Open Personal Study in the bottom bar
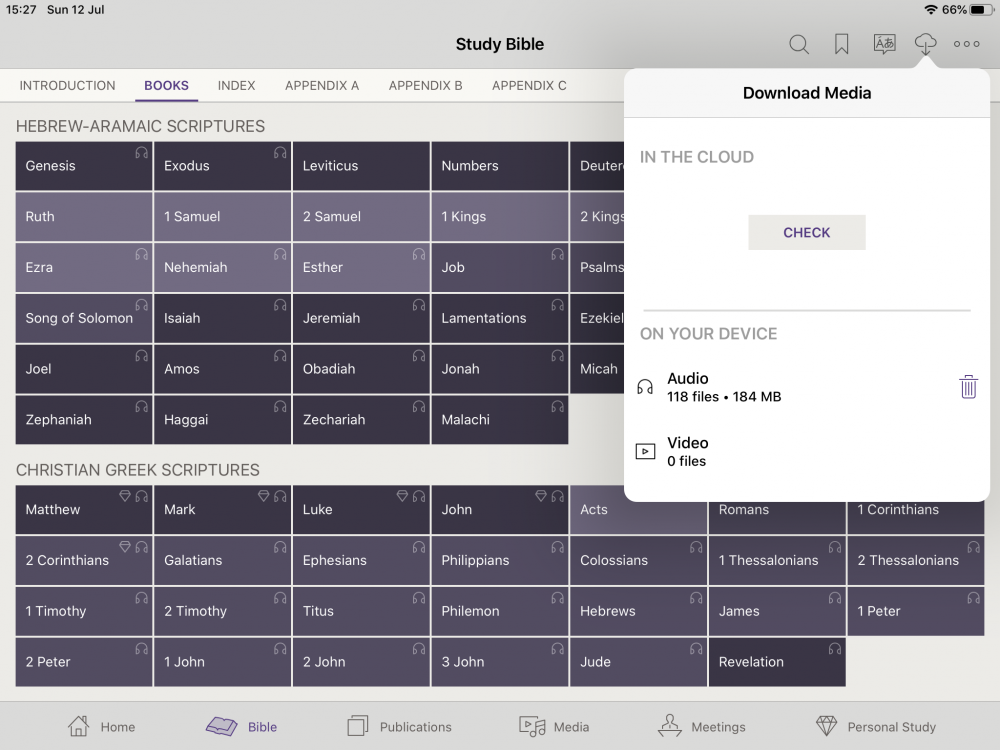 875,727
